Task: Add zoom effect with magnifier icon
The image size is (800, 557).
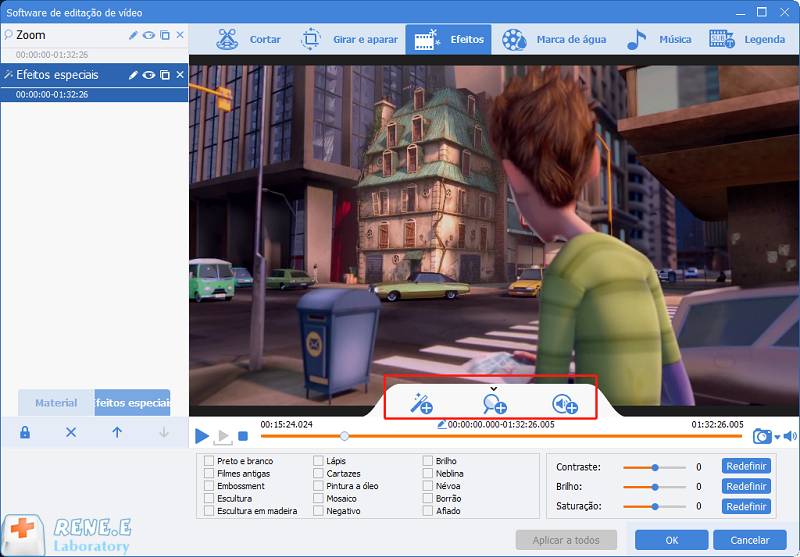Action: (x=494, y=404)
